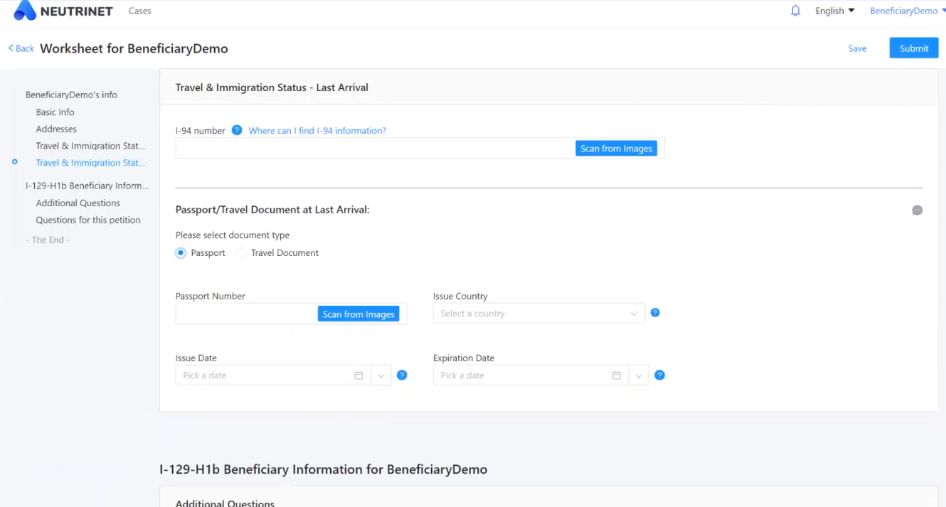Open the comment bubble icon for Passport section
This screenshot has width=946, height=507.
[x=917, y=210]
